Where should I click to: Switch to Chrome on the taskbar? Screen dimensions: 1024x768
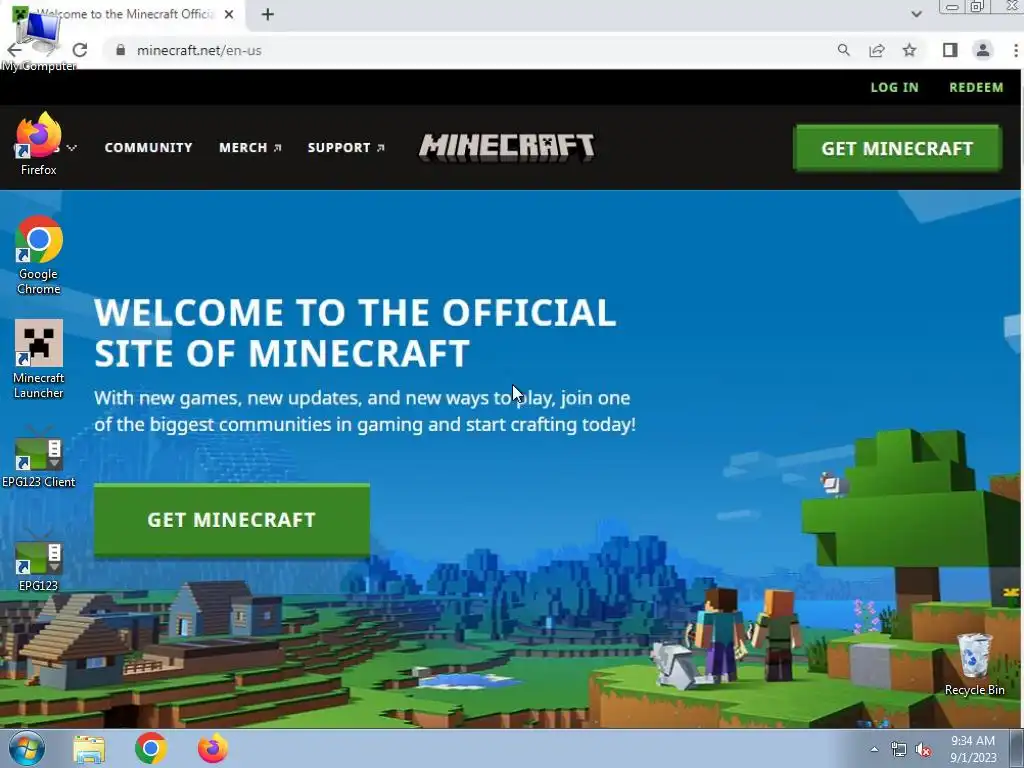click(151, 748)
